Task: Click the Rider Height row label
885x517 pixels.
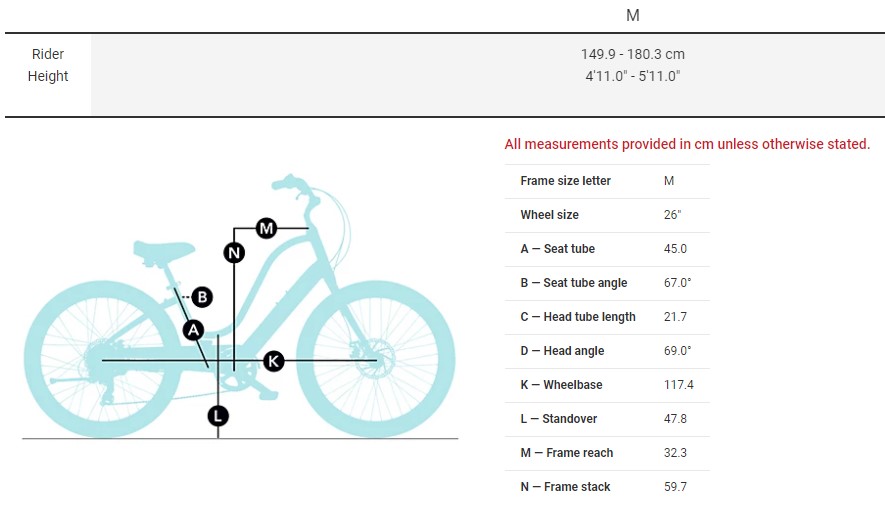Action: (x=48, y=65)
